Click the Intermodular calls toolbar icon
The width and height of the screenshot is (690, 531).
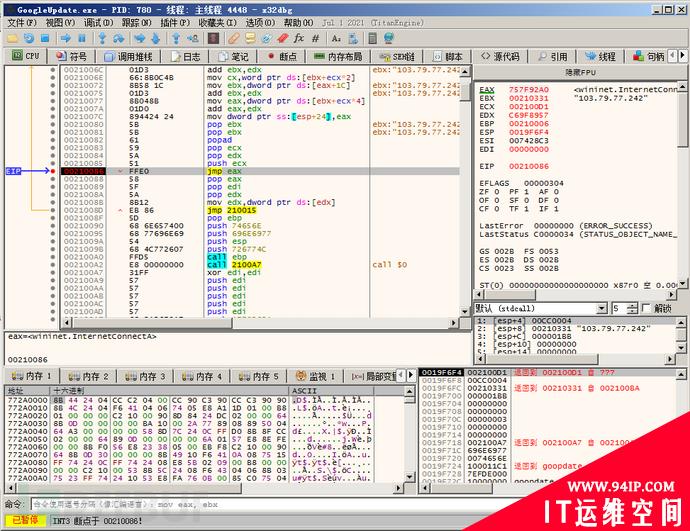click(x=352, y=38)
